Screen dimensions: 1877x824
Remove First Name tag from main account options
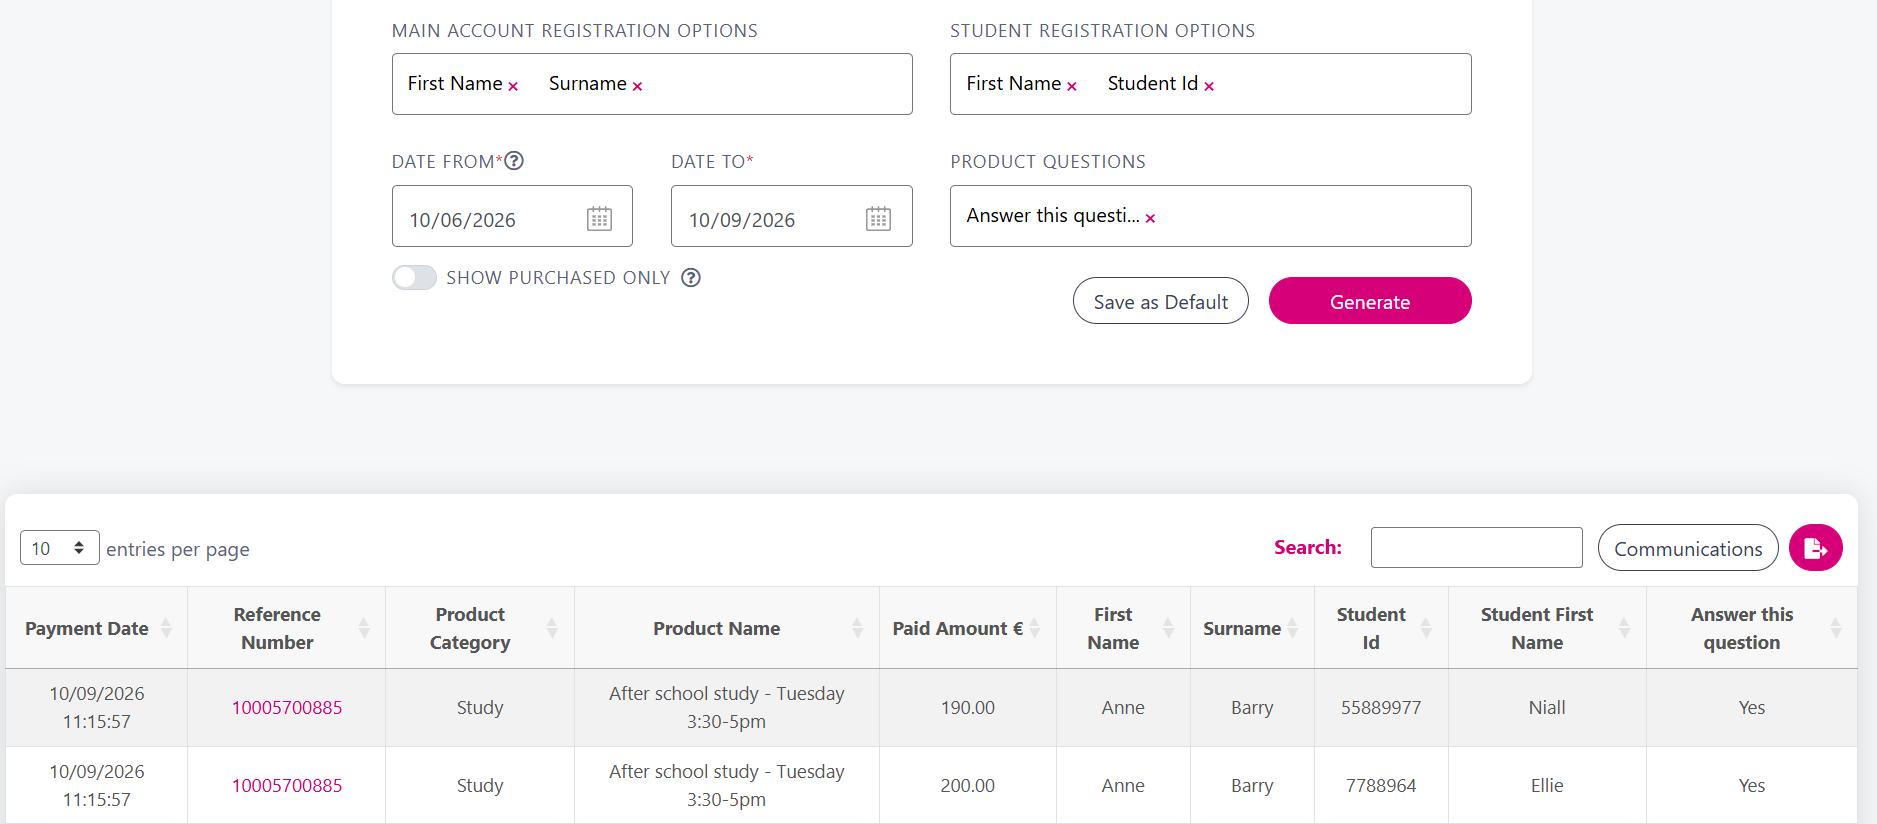coord(513,86)
